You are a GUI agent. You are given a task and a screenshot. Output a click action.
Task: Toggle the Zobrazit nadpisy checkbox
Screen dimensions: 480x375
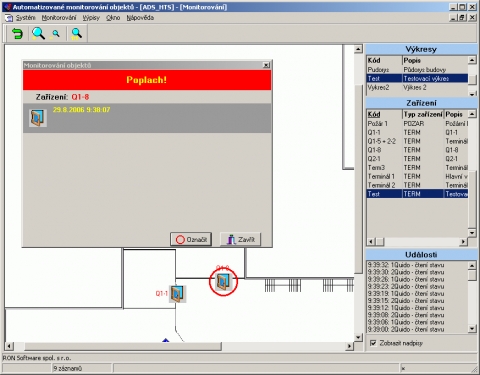point(373,343)
